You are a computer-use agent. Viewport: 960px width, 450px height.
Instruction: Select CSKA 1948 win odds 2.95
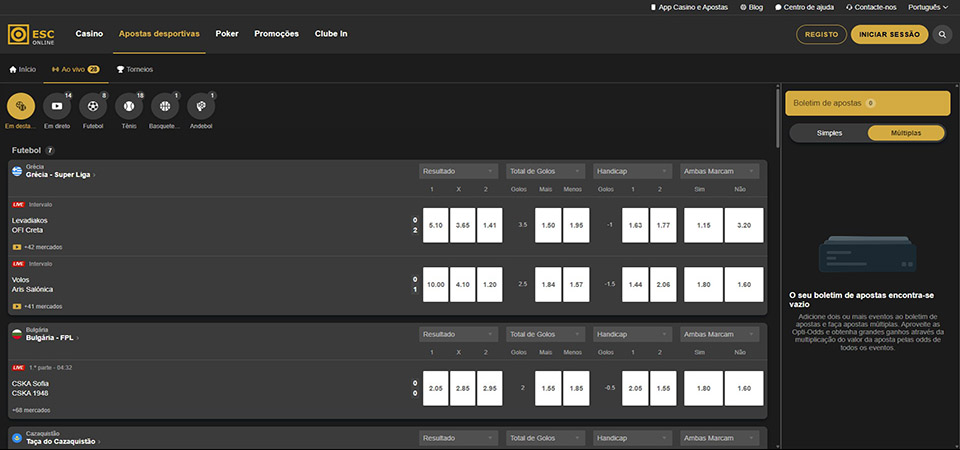(x=490, y=388)
